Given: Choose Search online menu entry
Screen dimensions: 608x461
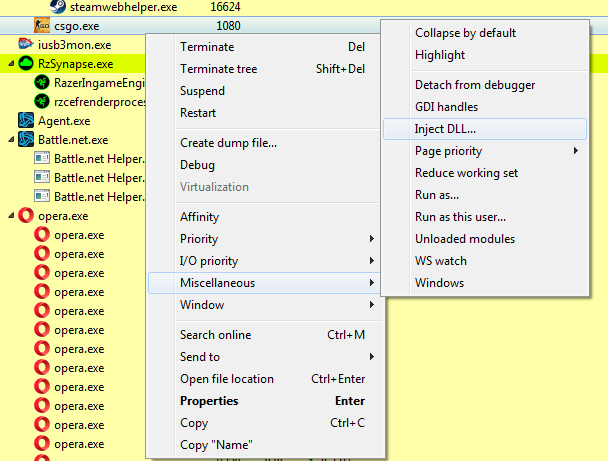Looking at the screenshot, I should tap(264, 335).
